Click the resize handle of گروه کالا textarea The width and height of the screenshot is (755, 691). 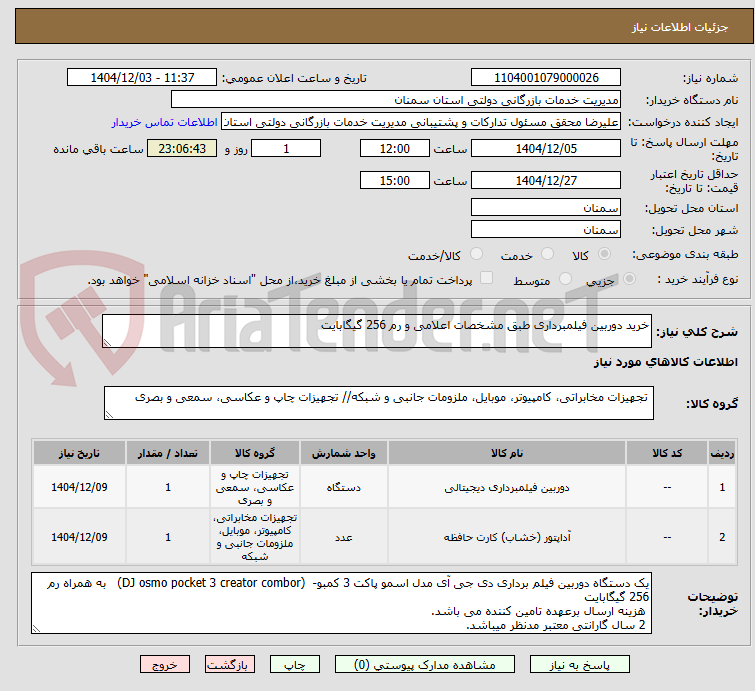109,415
